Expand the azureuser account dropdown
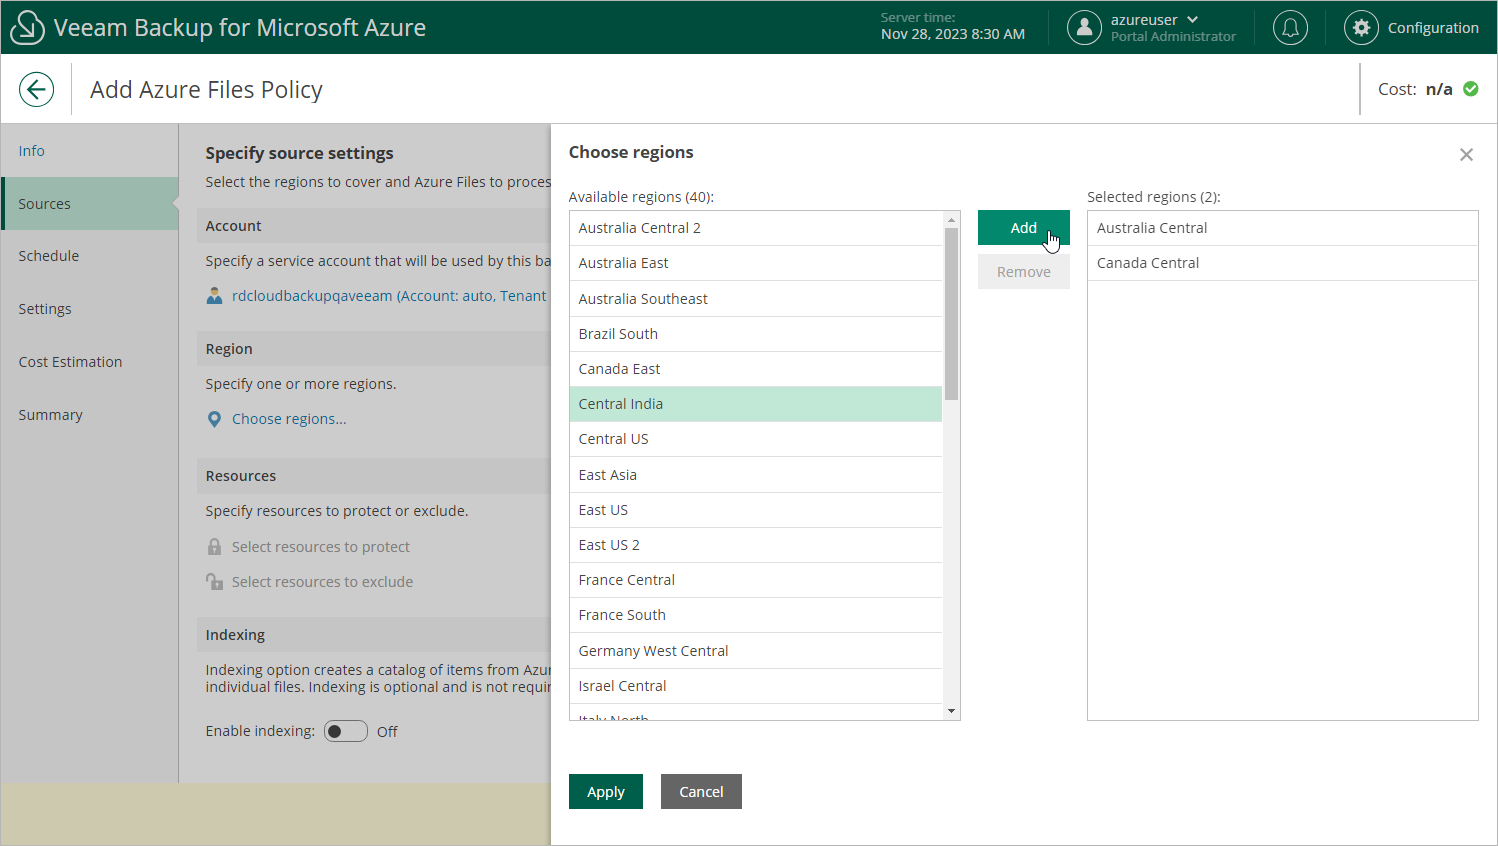The image size is (1498, 846). tap(1192, 20)
